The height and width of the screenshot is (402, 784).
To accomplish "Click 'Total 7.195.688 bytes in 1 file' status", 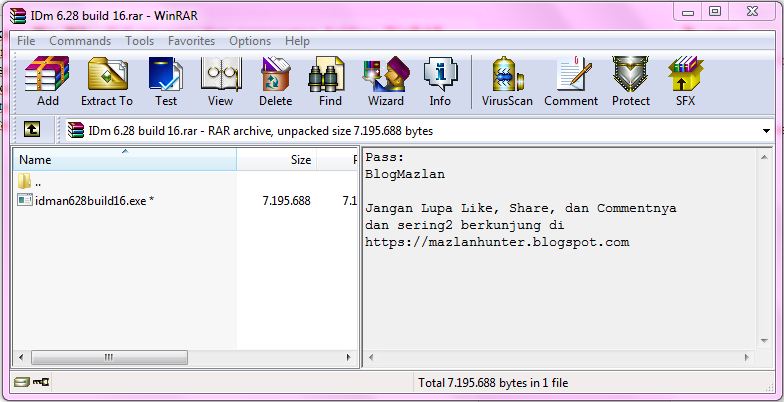I will (493, 383).
